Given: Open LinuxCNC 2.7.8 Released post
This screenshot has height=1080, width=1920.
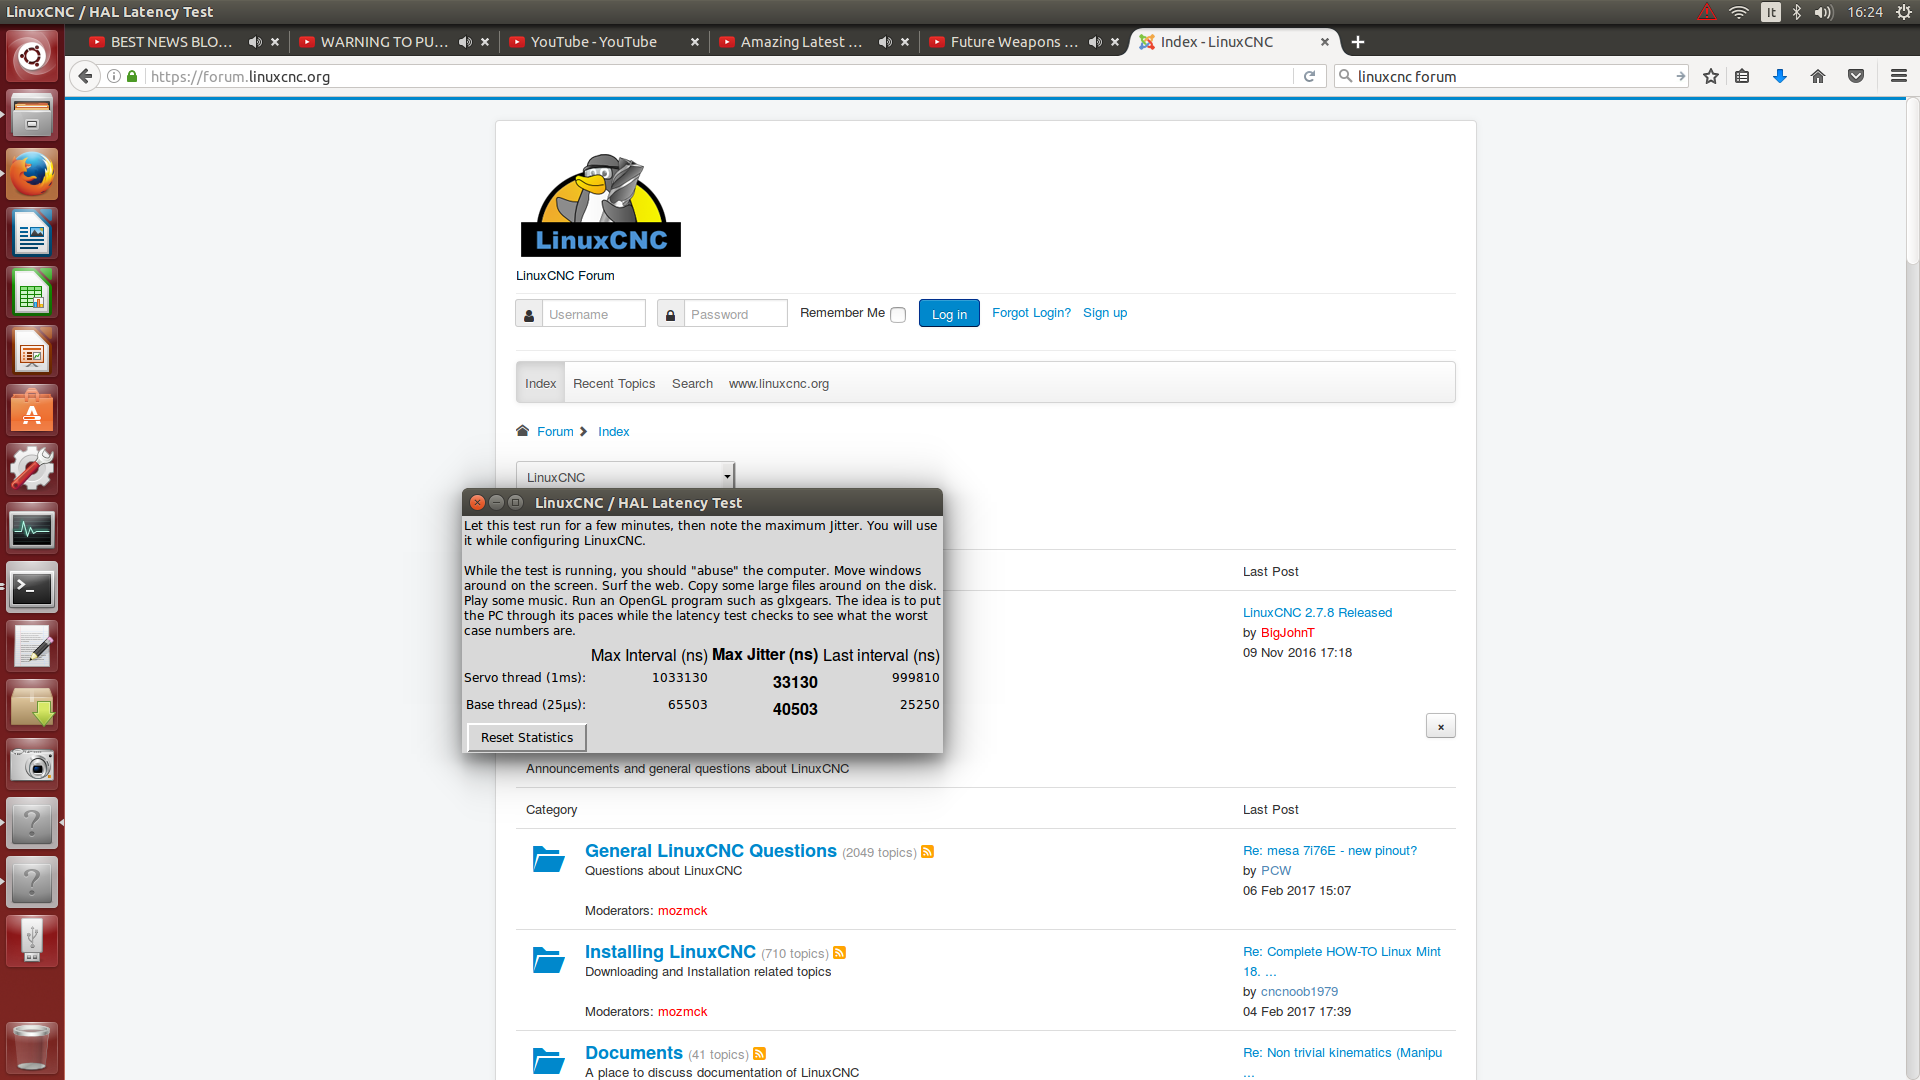Looking at the screenshot, I should tap(1317, 613).
